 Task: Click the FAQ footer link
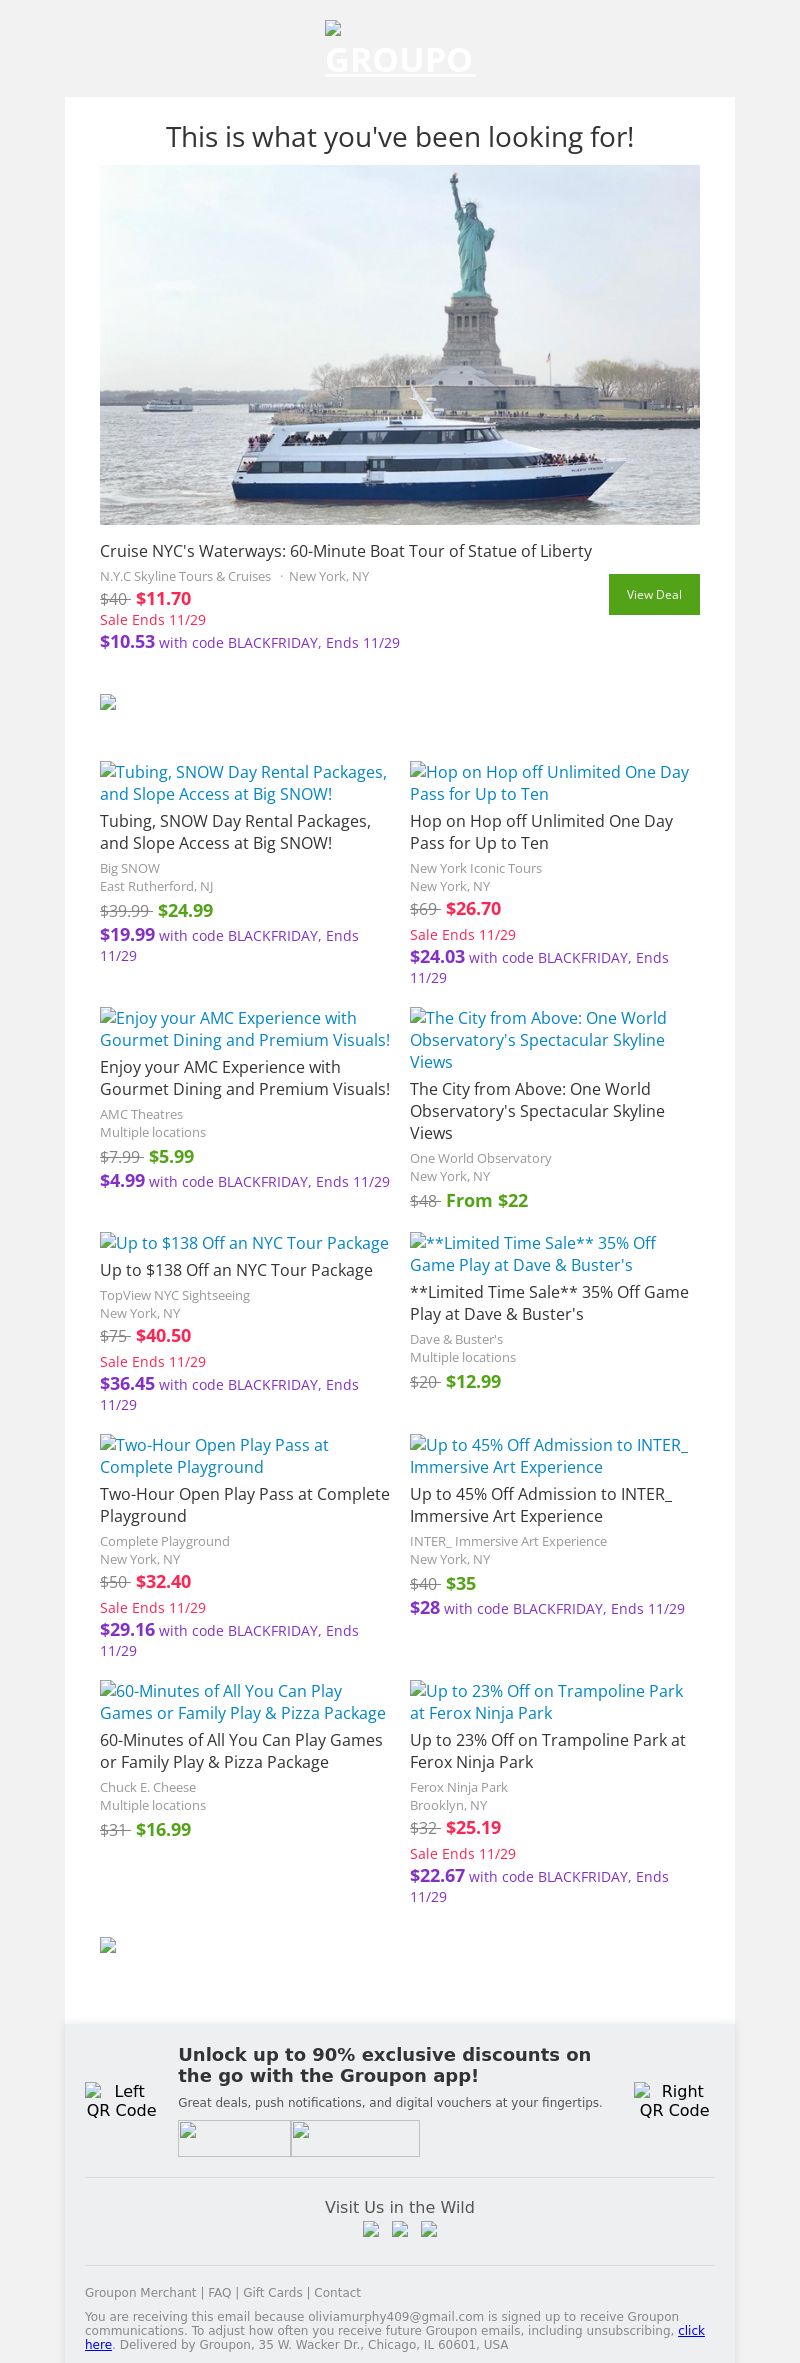coord(220,2293)
